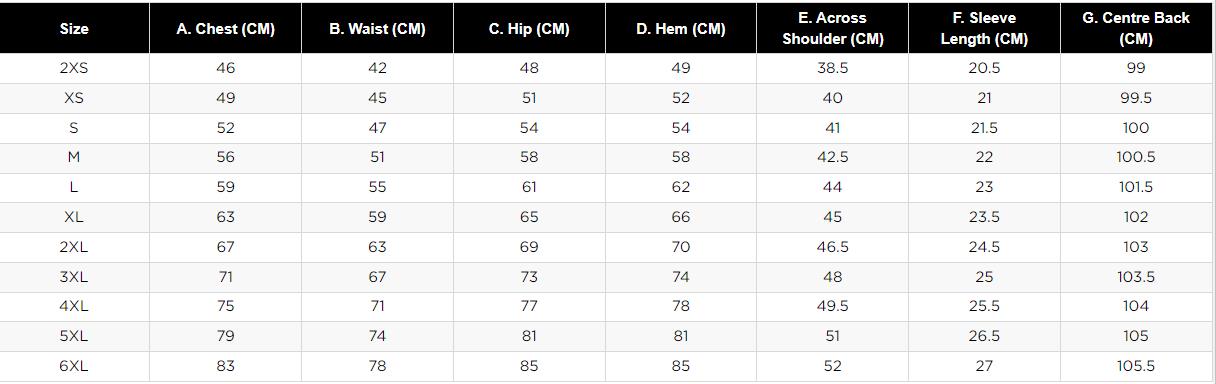Viewport: 1216px width, 384px height.
Task: Select the E. Across Shoulder header
Action: pyautogui.click(x=832, y=29)
